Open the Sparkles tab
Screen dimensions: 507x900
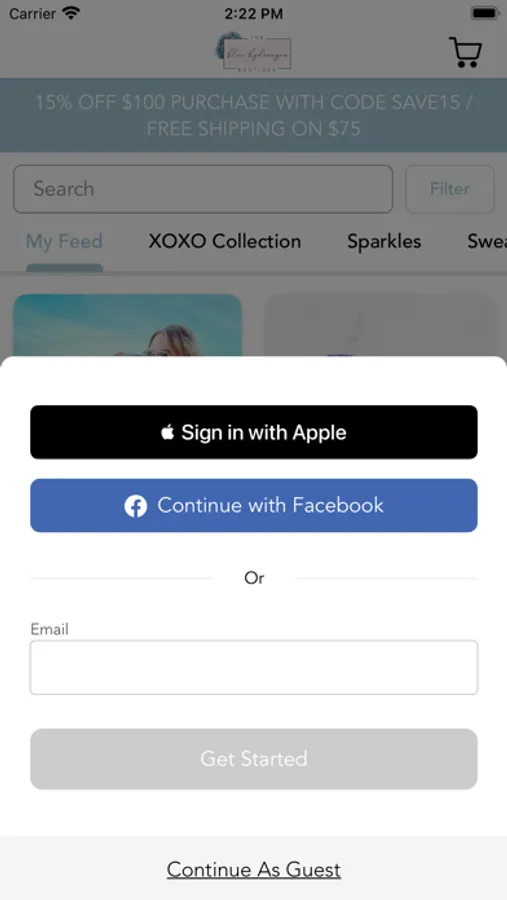[384, 241]
